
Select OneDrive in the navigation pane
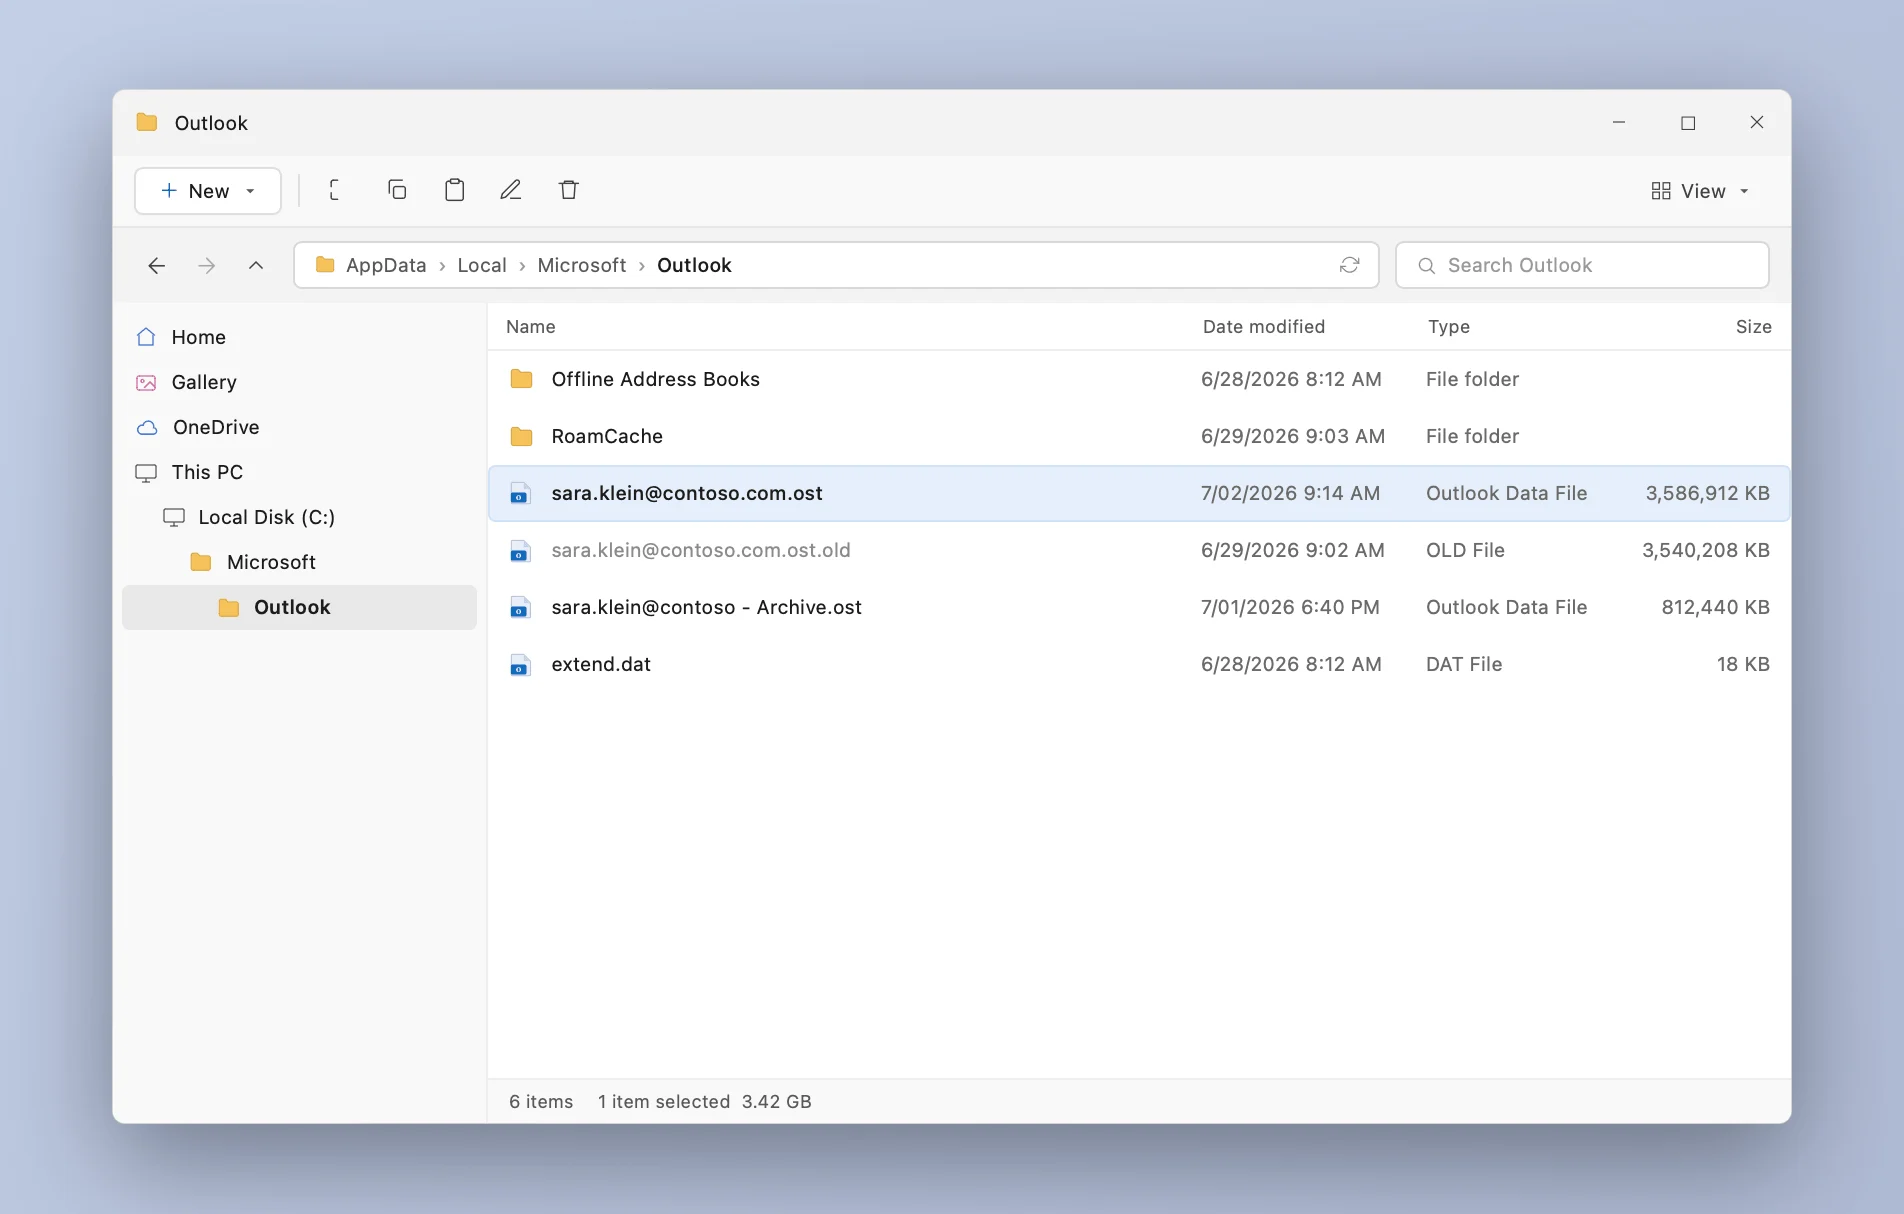[x=299, y=427]
